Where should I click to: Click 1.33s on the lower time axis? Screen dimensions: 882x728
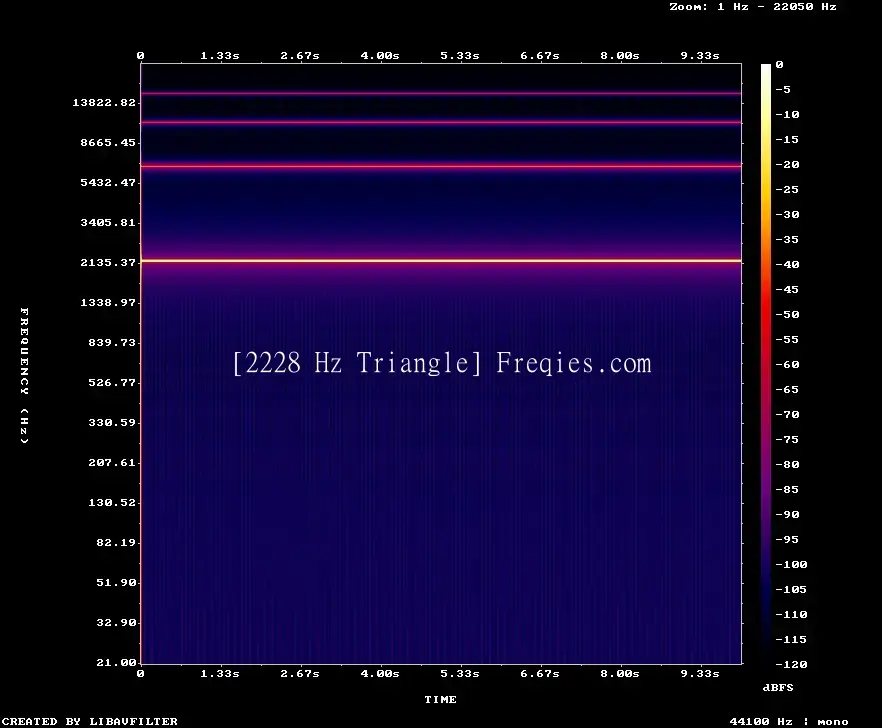click(220, 673)
